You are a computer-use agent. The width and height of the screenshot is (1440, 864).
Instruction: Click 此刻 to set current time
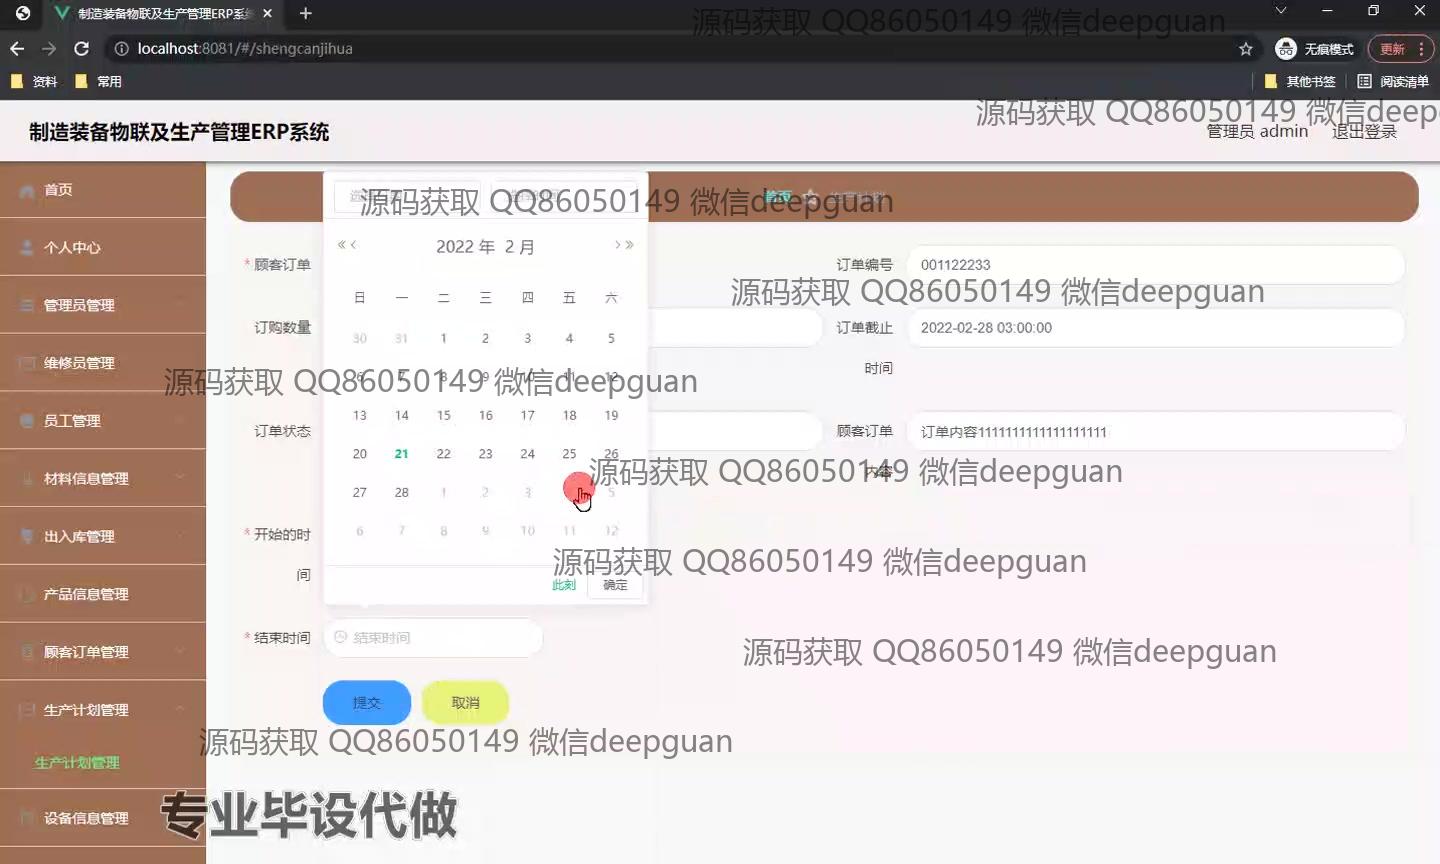pyautogui.click(x=564, y=585)
